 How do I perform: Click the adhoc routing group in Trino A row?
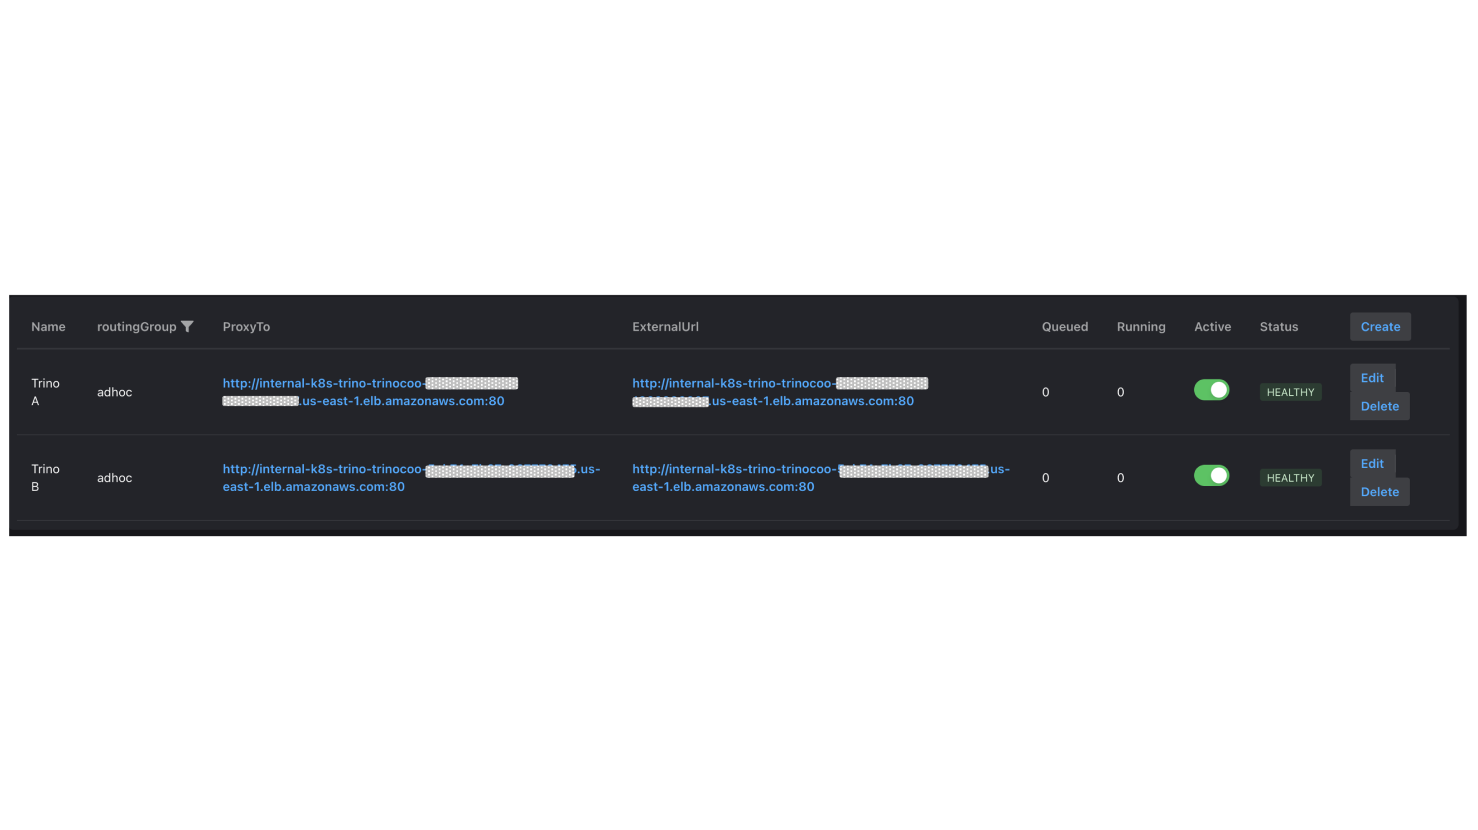click(x=114, y=393)
